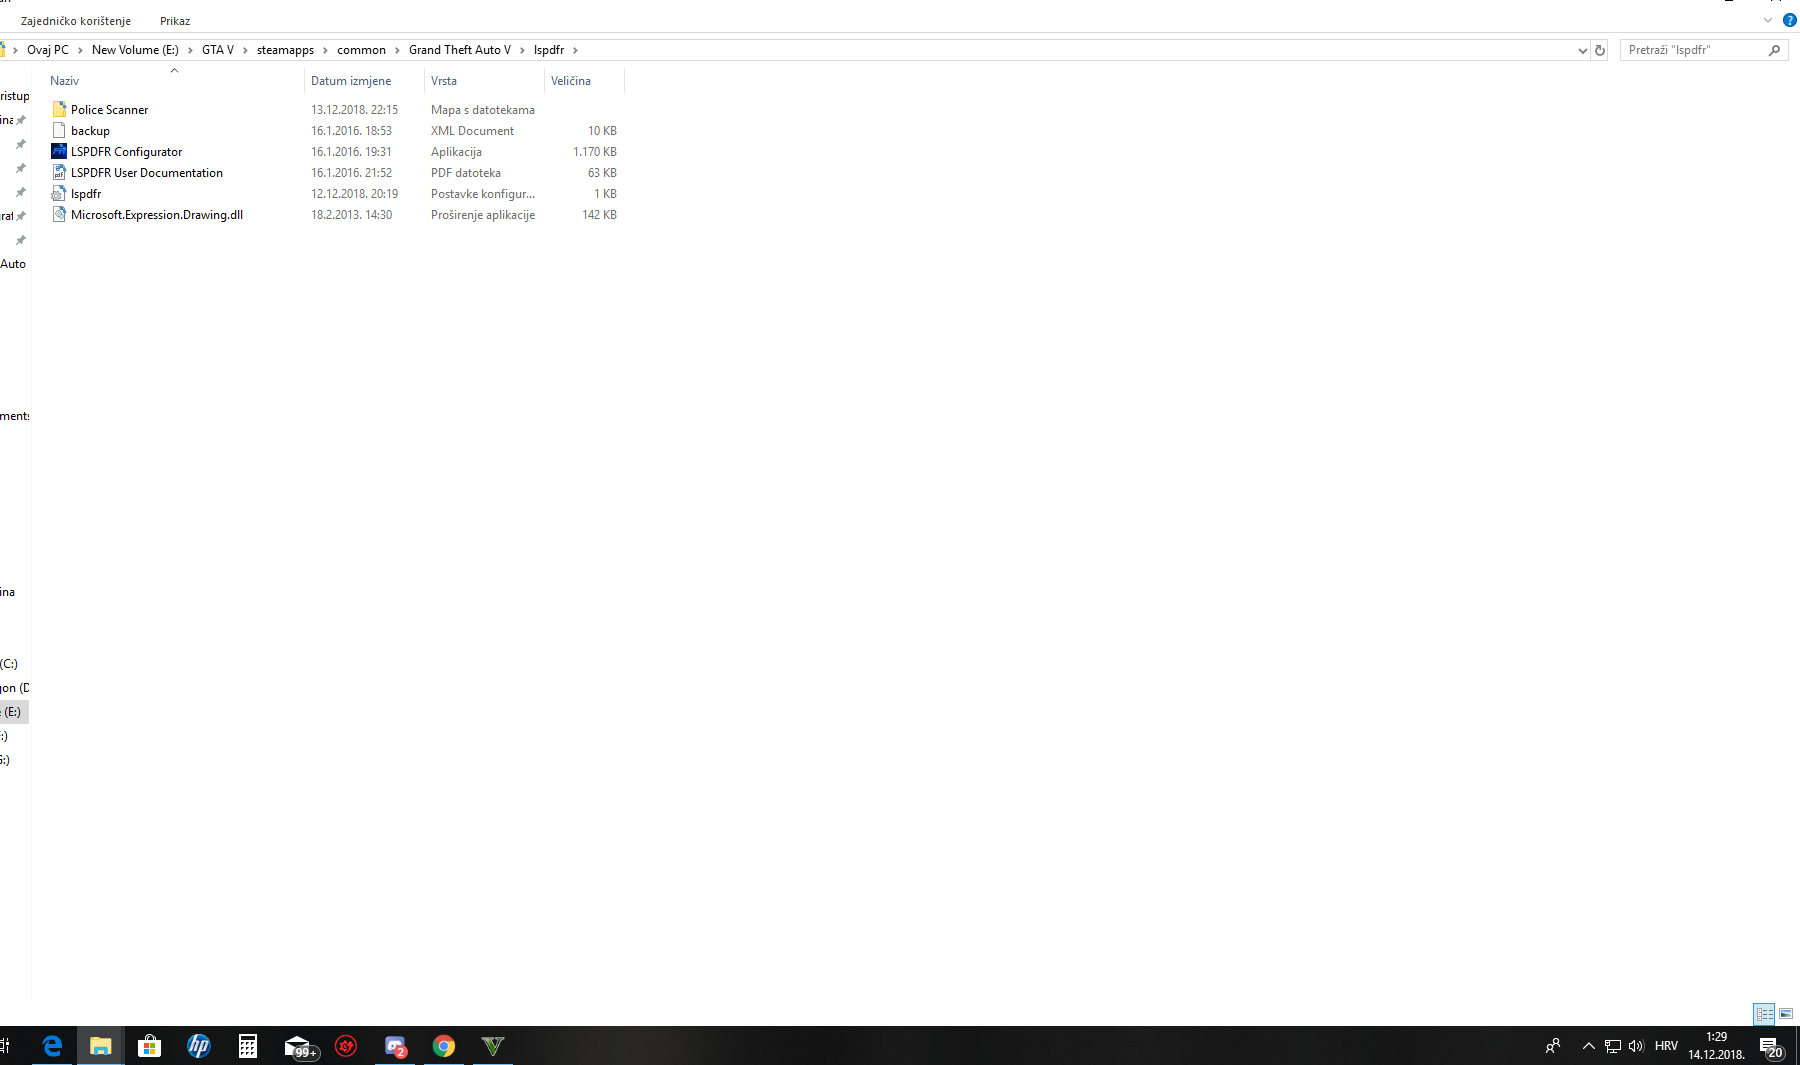Select the backup XML file icon
The width and height of the screenshot is (1800, 1065).
pos(59,131)
